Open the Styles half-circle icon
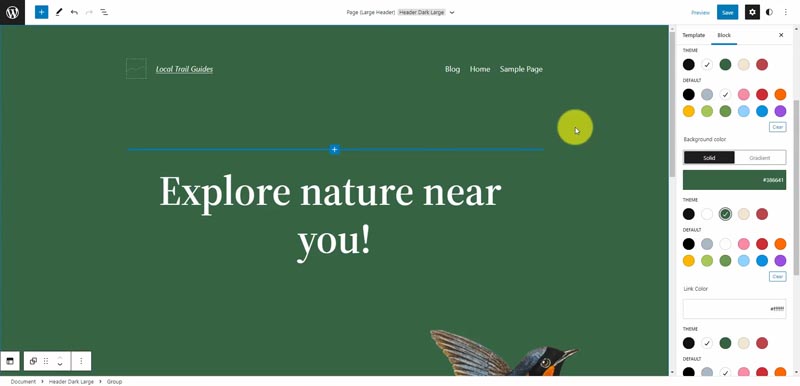 coord(769,12)
